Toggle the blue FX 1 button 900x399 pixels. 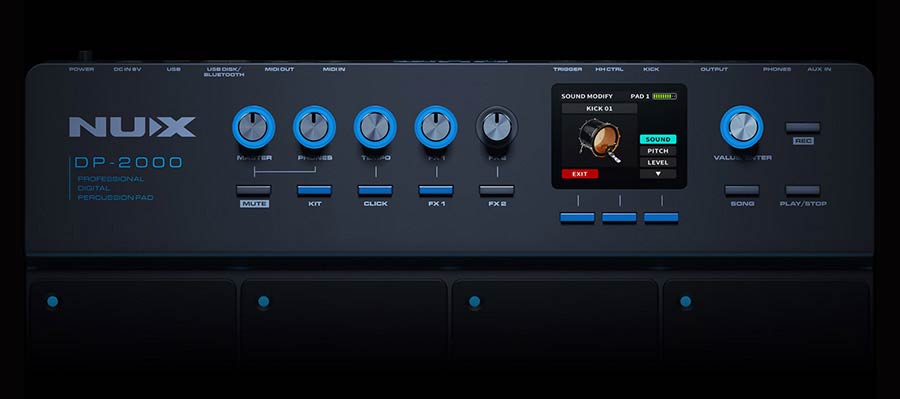click(x=436, y=191)
